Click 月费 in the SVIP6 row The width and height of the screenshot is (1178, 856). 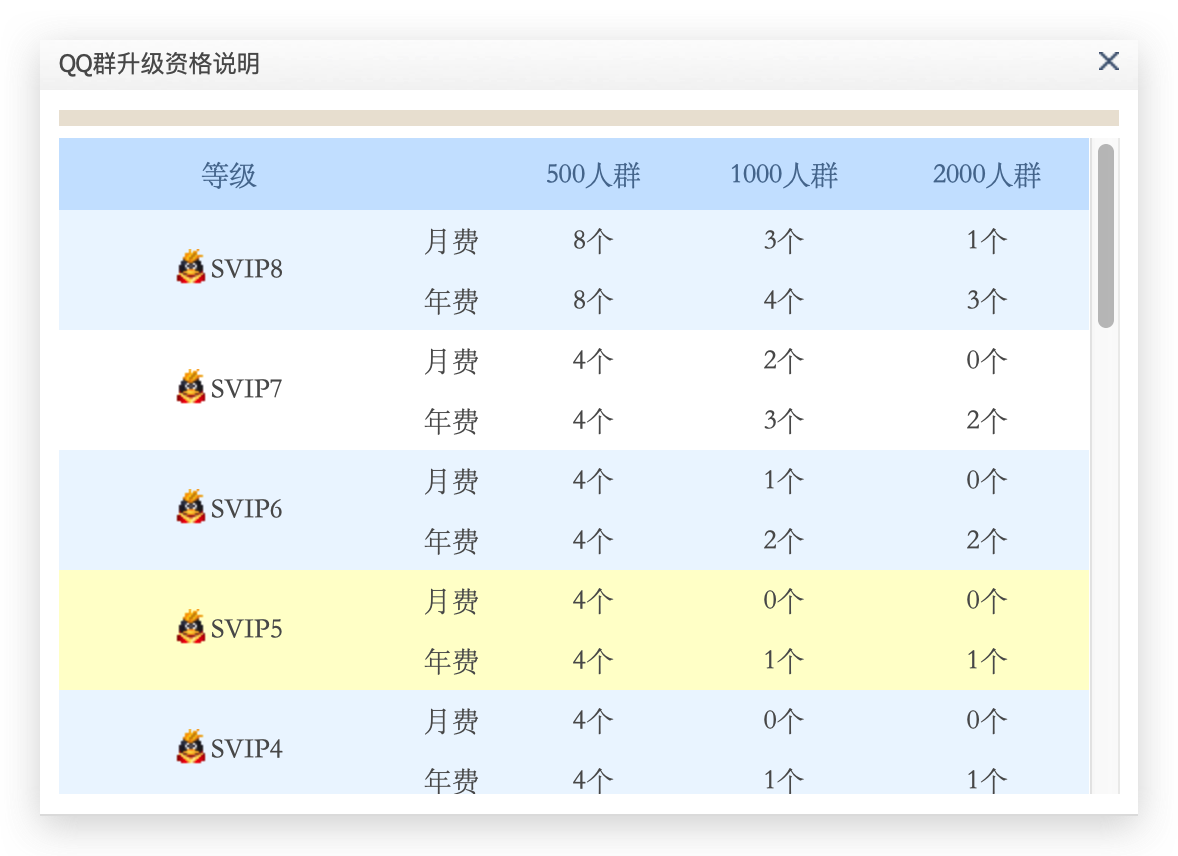point(452,481)
